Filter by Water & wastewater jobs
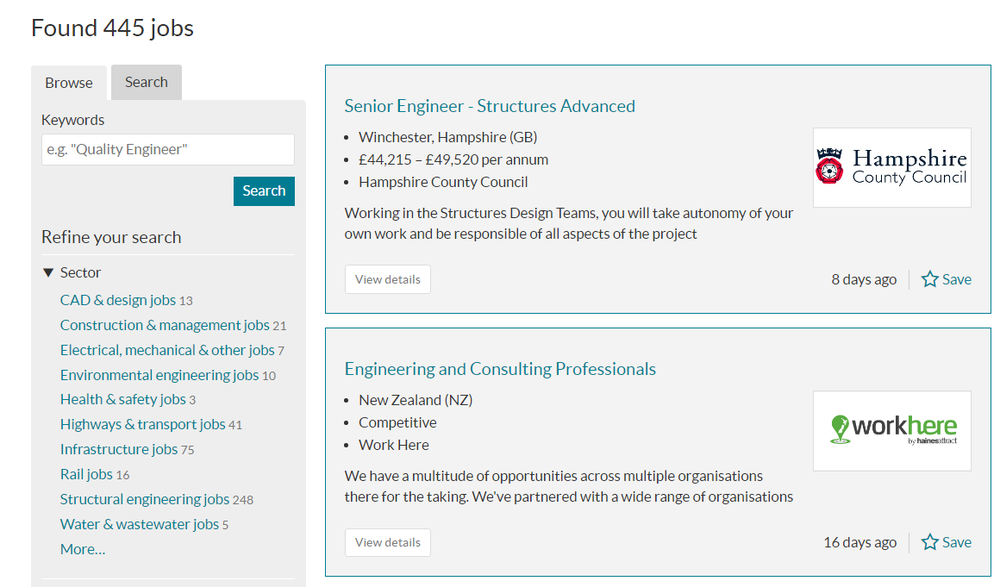The height and width of the screenshot is (587, 1000). click(x=139, y=524)
